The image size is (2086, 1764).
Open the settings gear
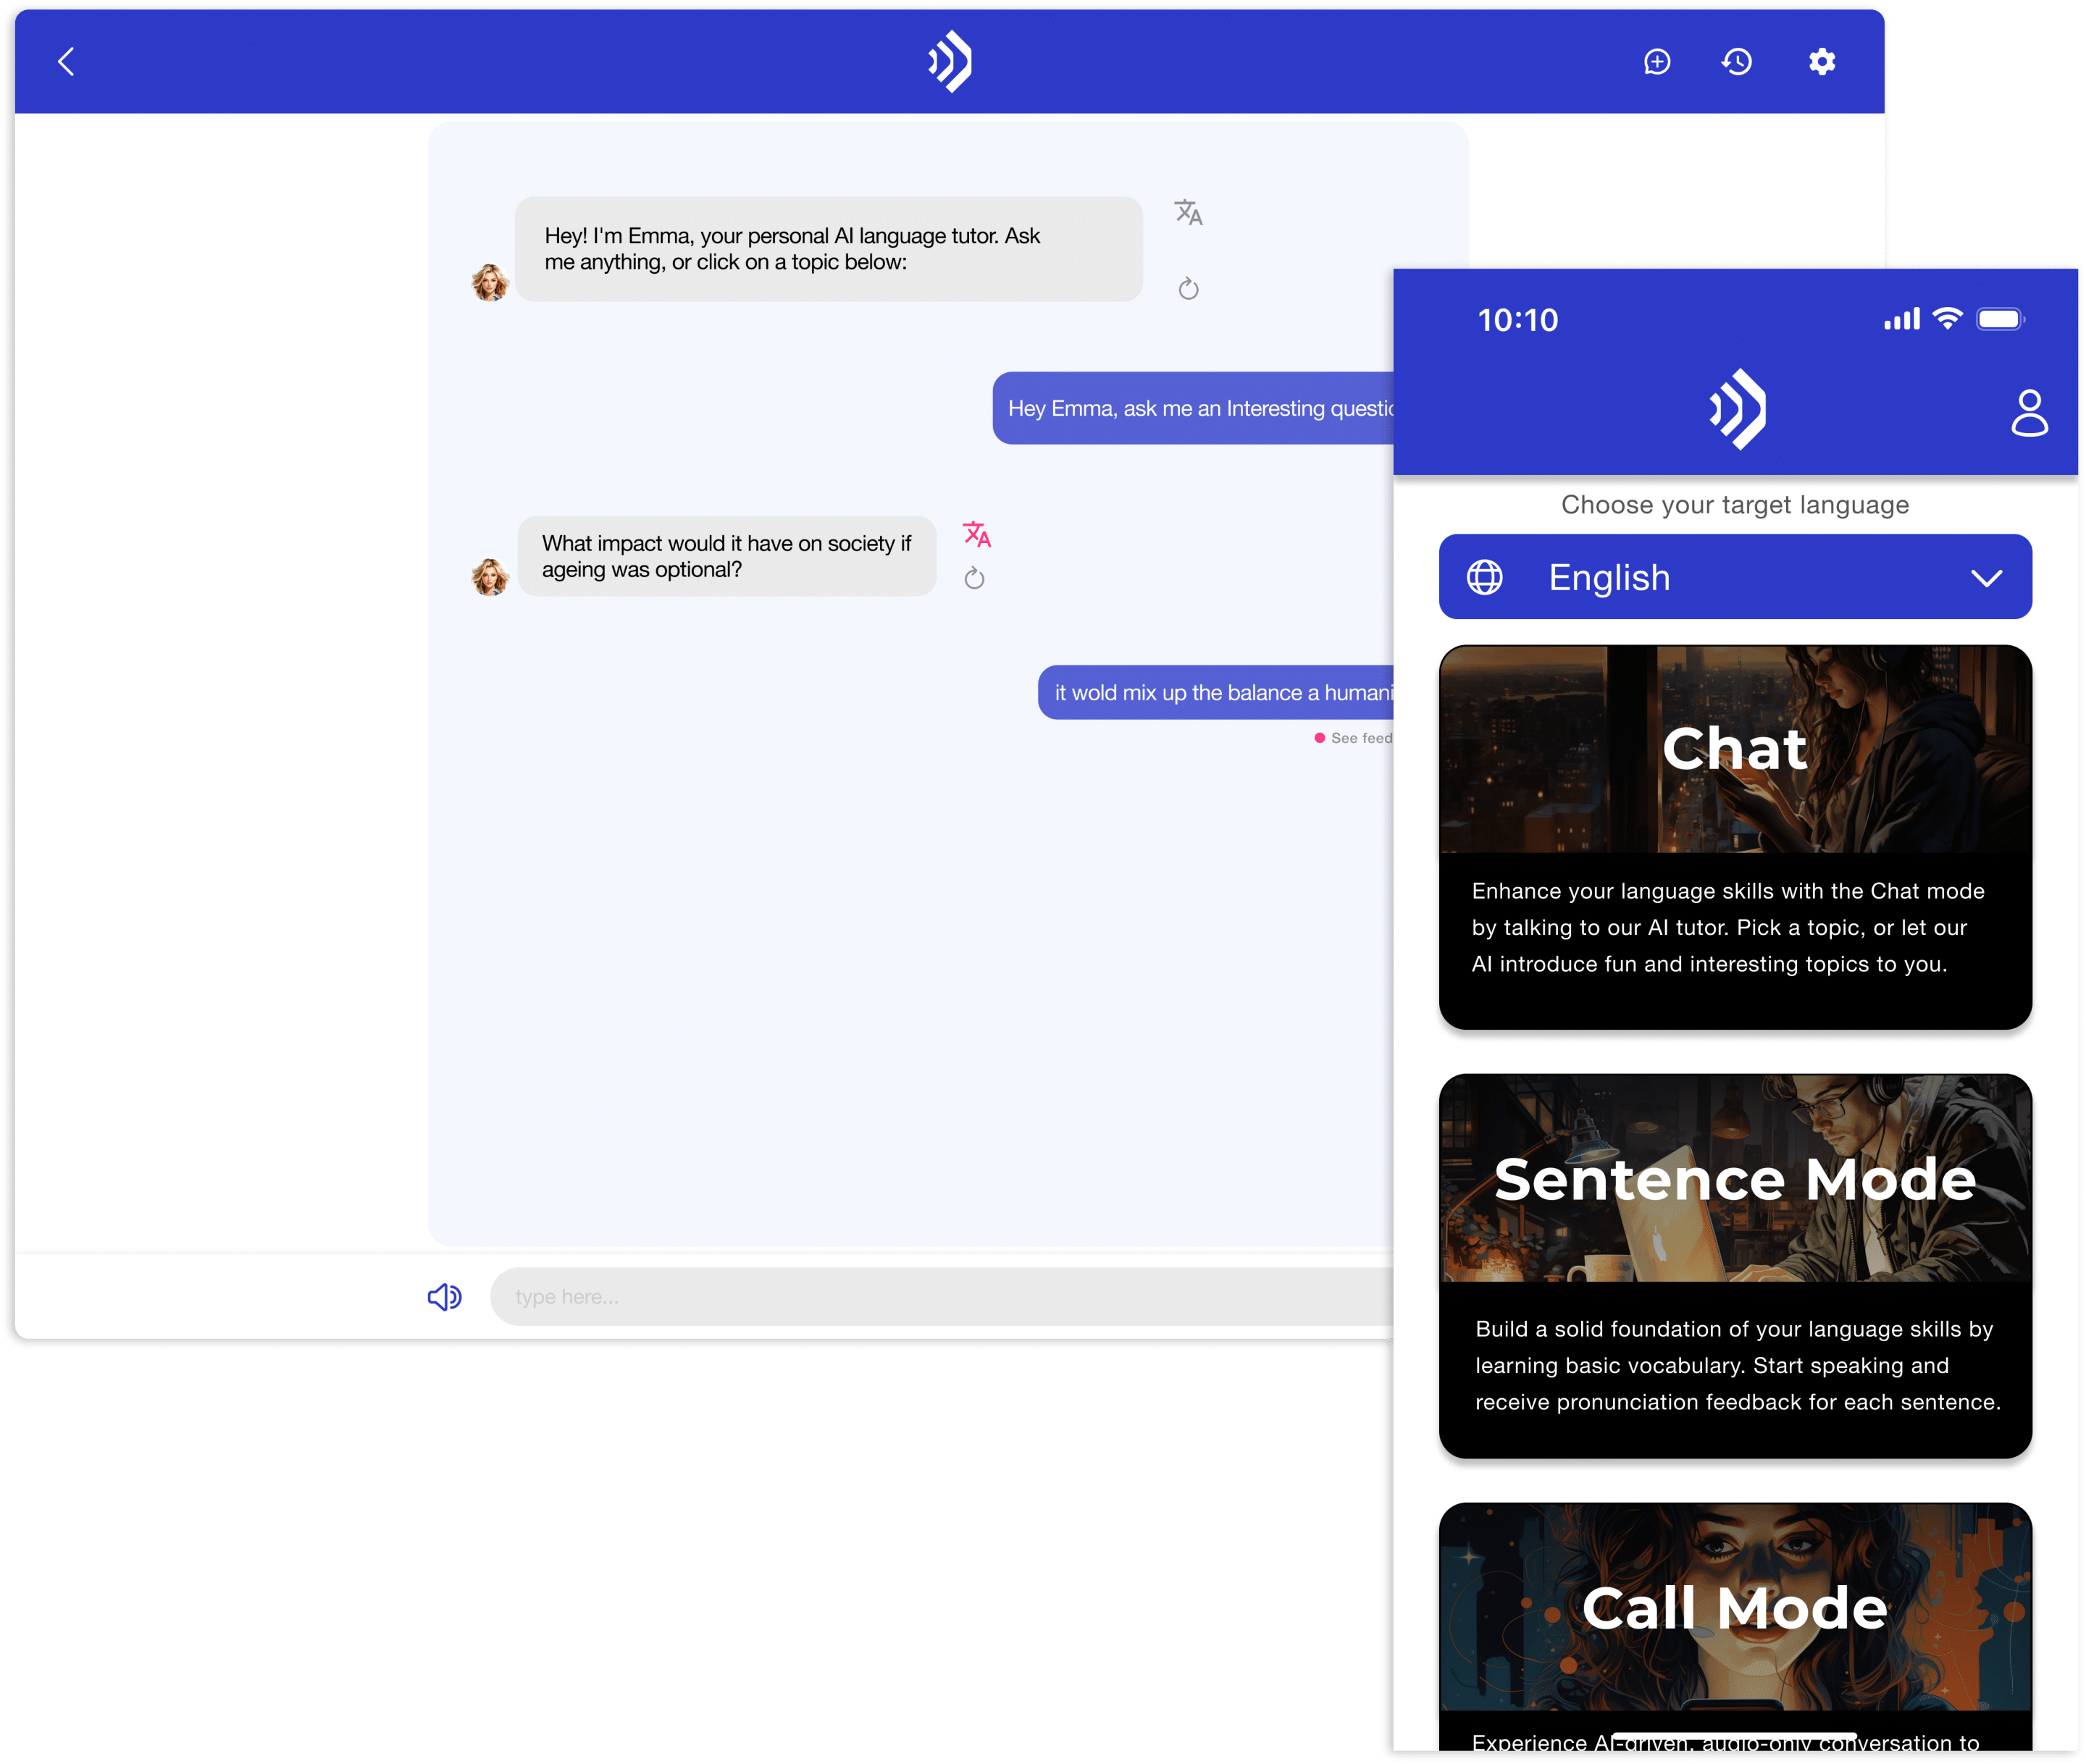point(1822,61)
